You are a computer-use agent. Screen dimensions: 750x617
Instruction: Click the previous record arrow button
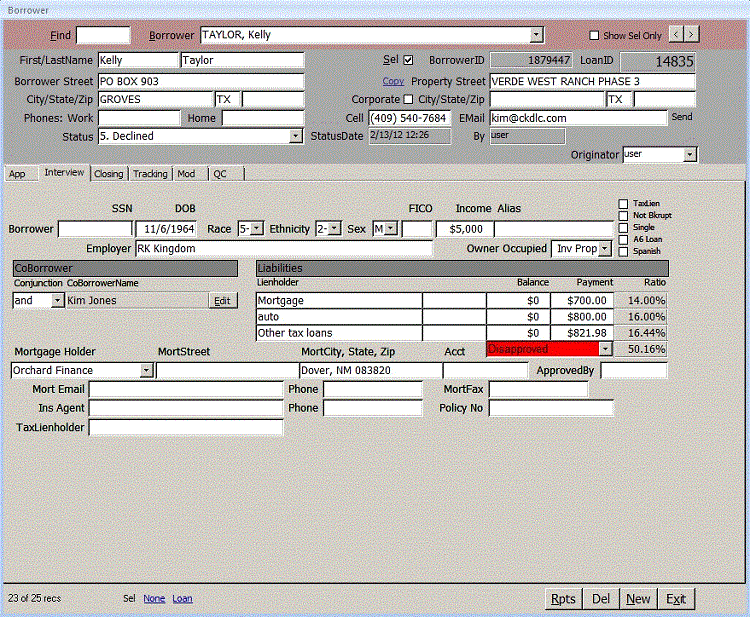[x=676, y=35]
